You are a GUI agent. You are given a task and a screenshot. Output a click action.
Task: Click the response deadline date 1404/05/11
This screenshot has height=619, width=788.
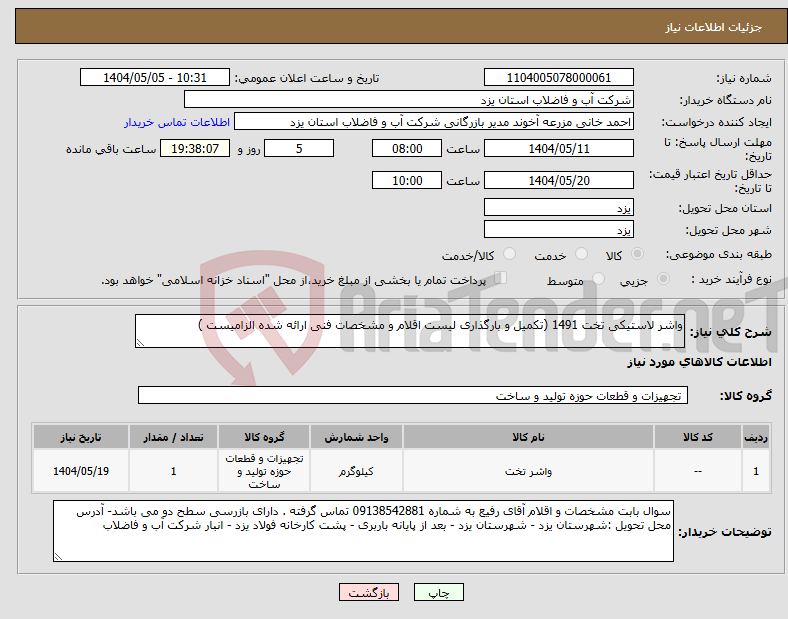pyautogui.click(x=559, y=149)
